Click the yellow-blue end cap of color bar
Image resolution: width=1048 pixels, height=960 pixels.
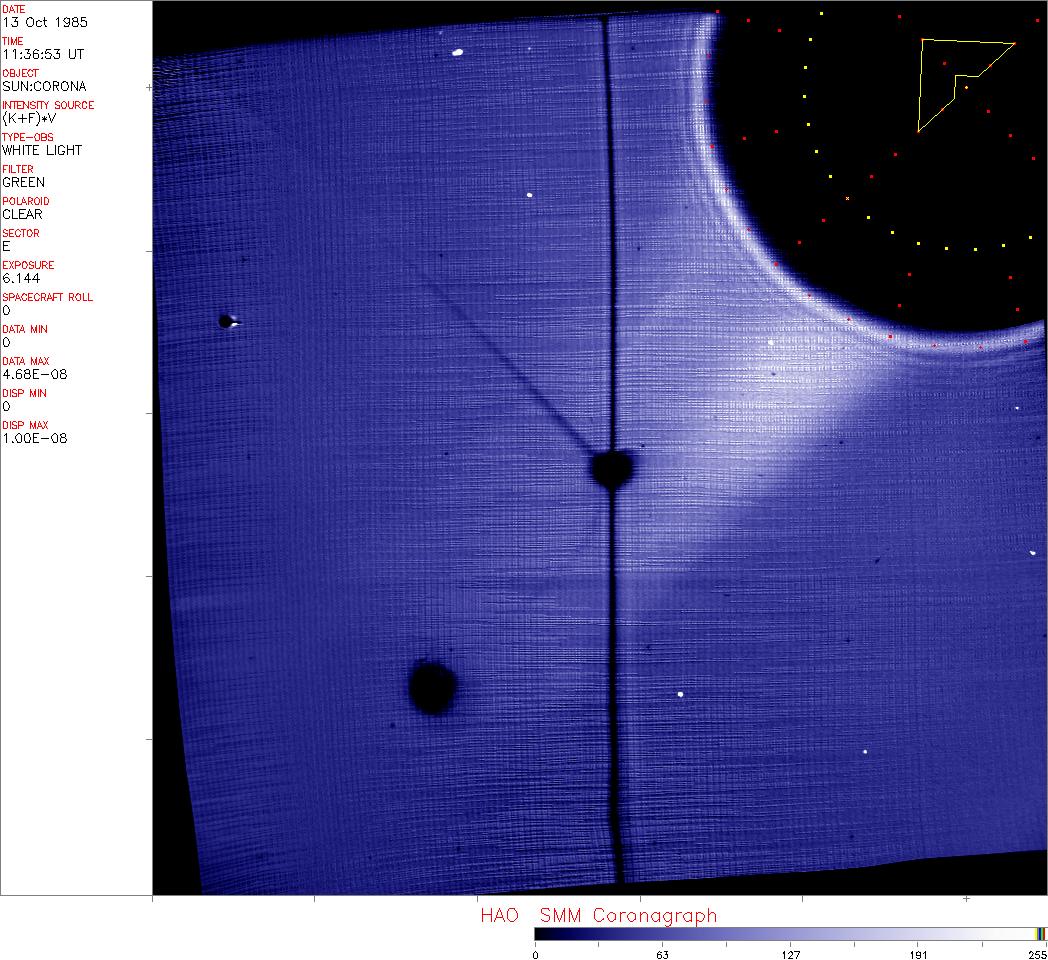(x=1040, y=933)
